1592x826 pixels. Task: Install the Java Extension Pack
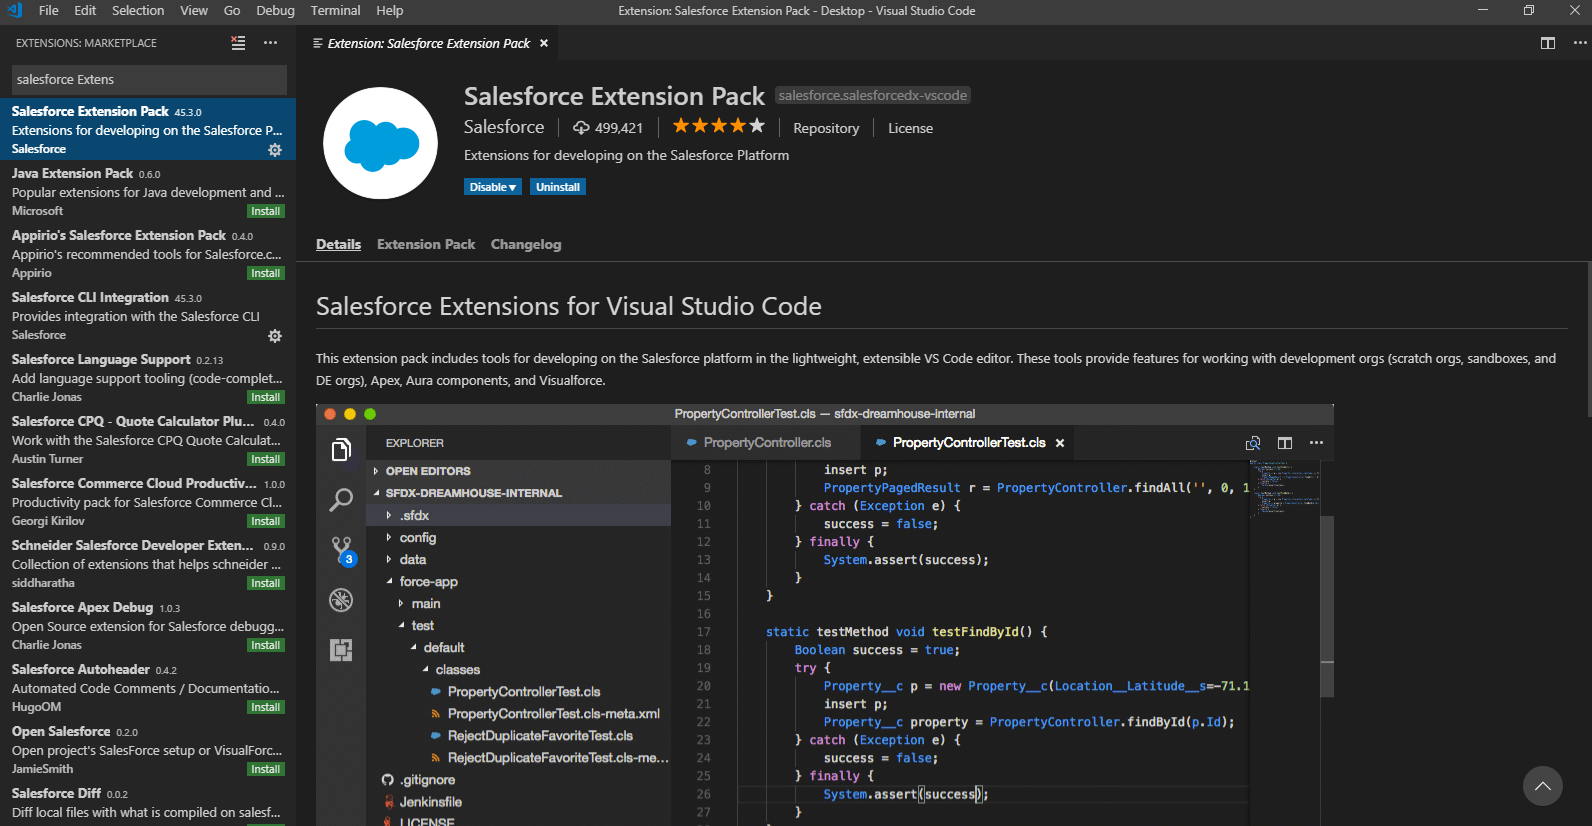tap(265, 211)
